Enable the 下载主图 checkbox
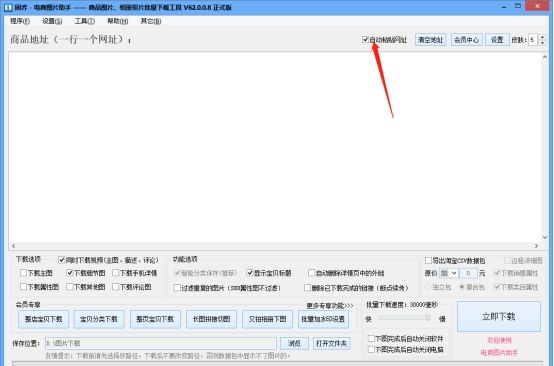Image resolution: width=554 pixels, height=366 pixels. (x=23, y=273)
